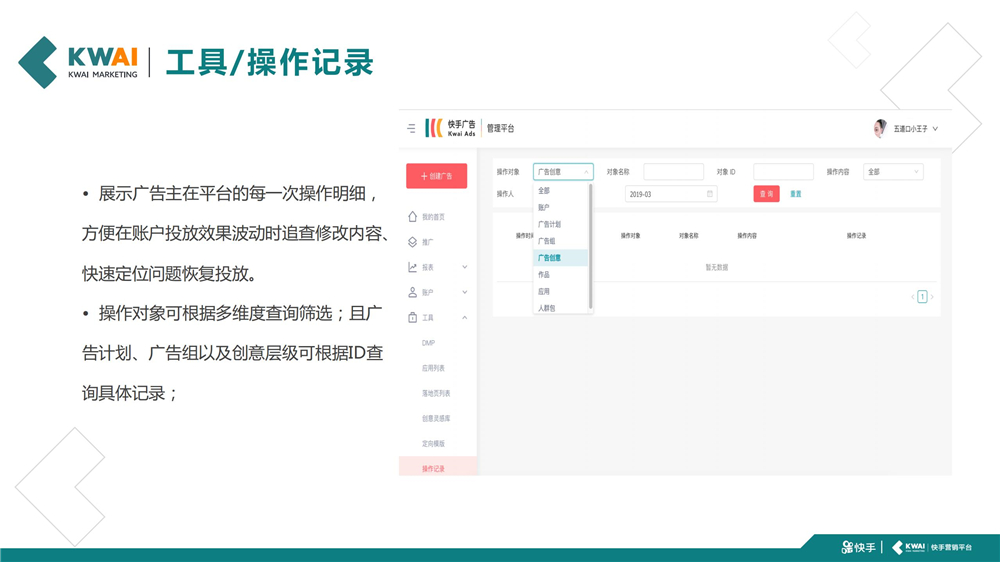Collapse the 工具 sidebar section chevron

[x=465, y=317]
